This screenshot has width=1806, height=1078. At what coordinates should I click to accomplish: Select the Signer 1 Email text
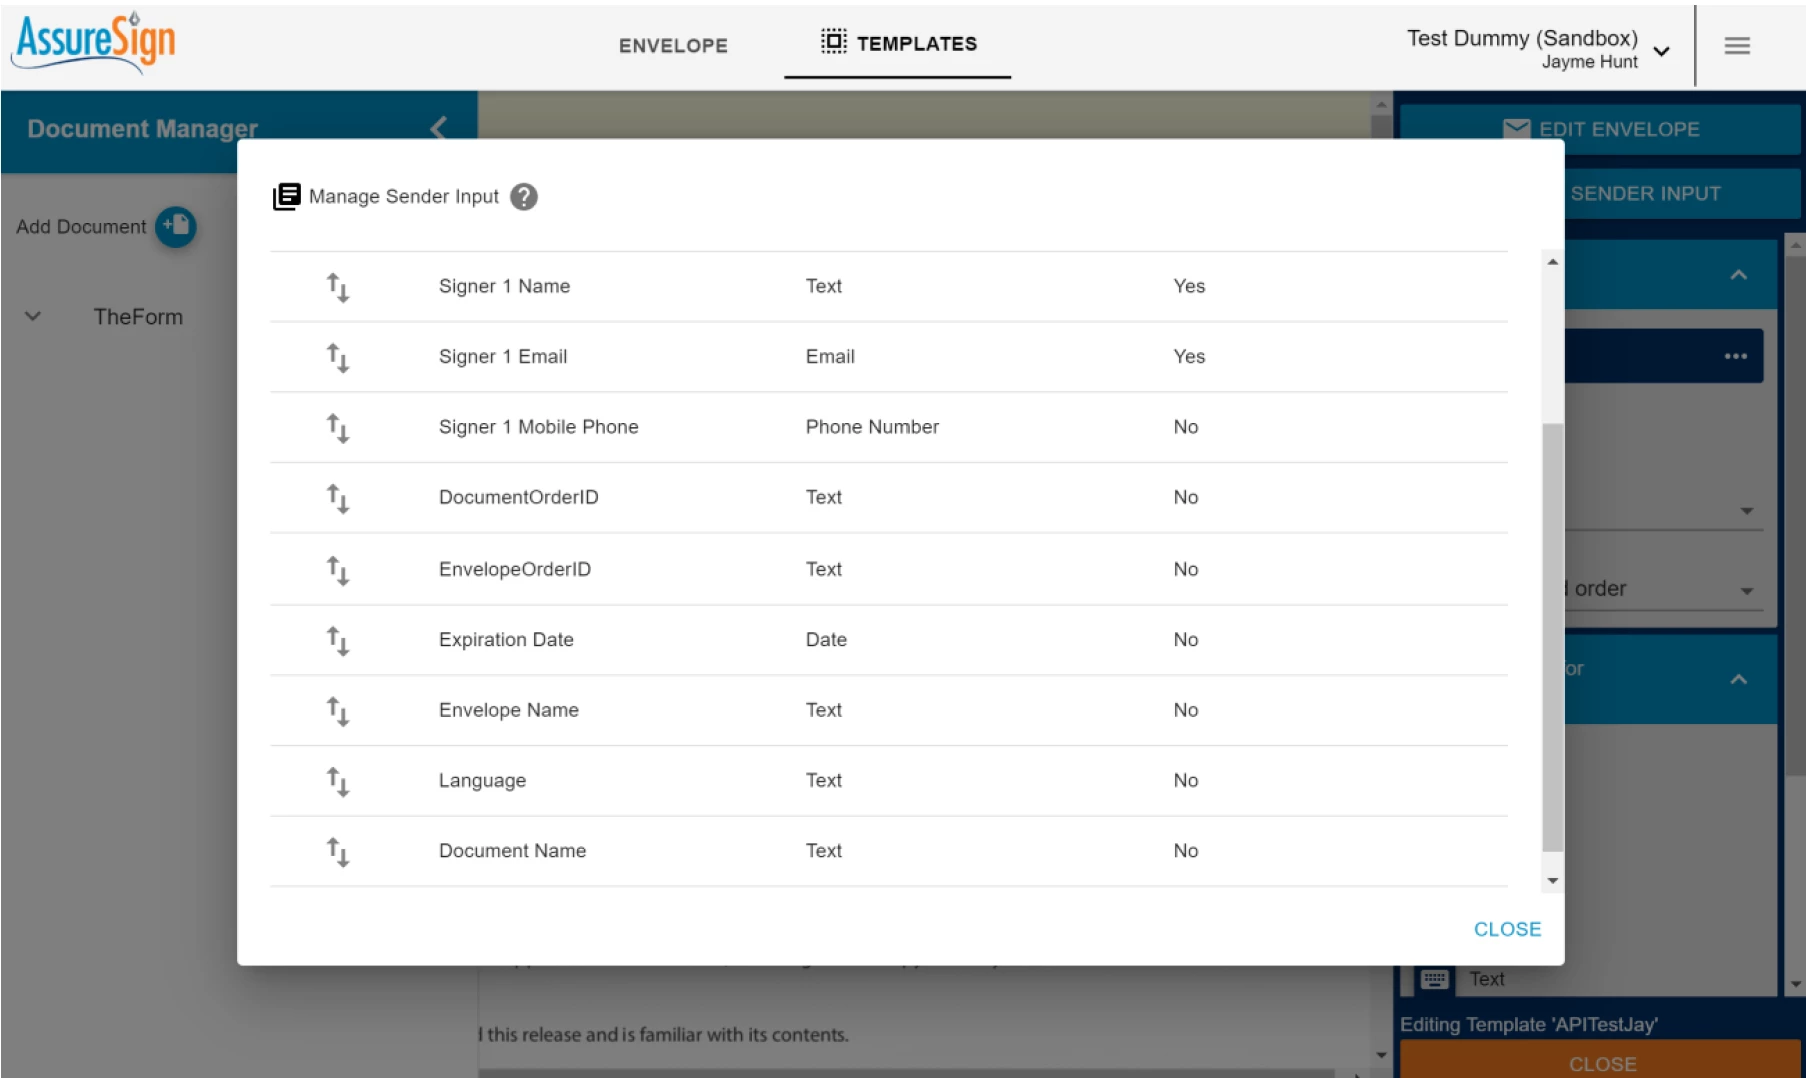pyautogui.click(x=503, y=357)
